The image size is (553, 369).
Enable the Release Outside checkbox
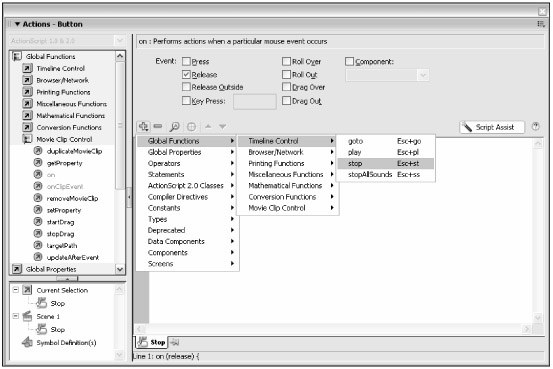186,87
